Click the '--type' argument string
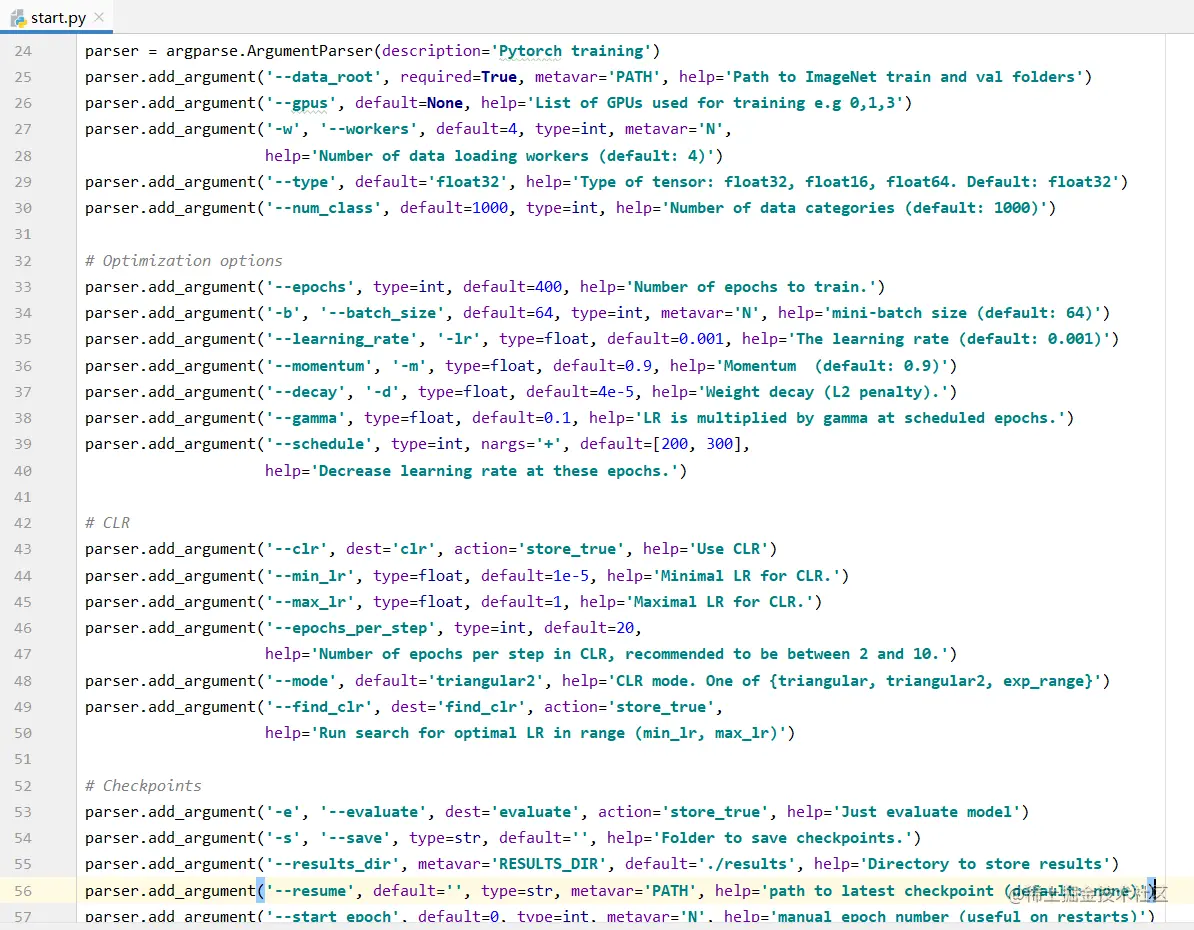1194x930 pixels. pos(302,182)
